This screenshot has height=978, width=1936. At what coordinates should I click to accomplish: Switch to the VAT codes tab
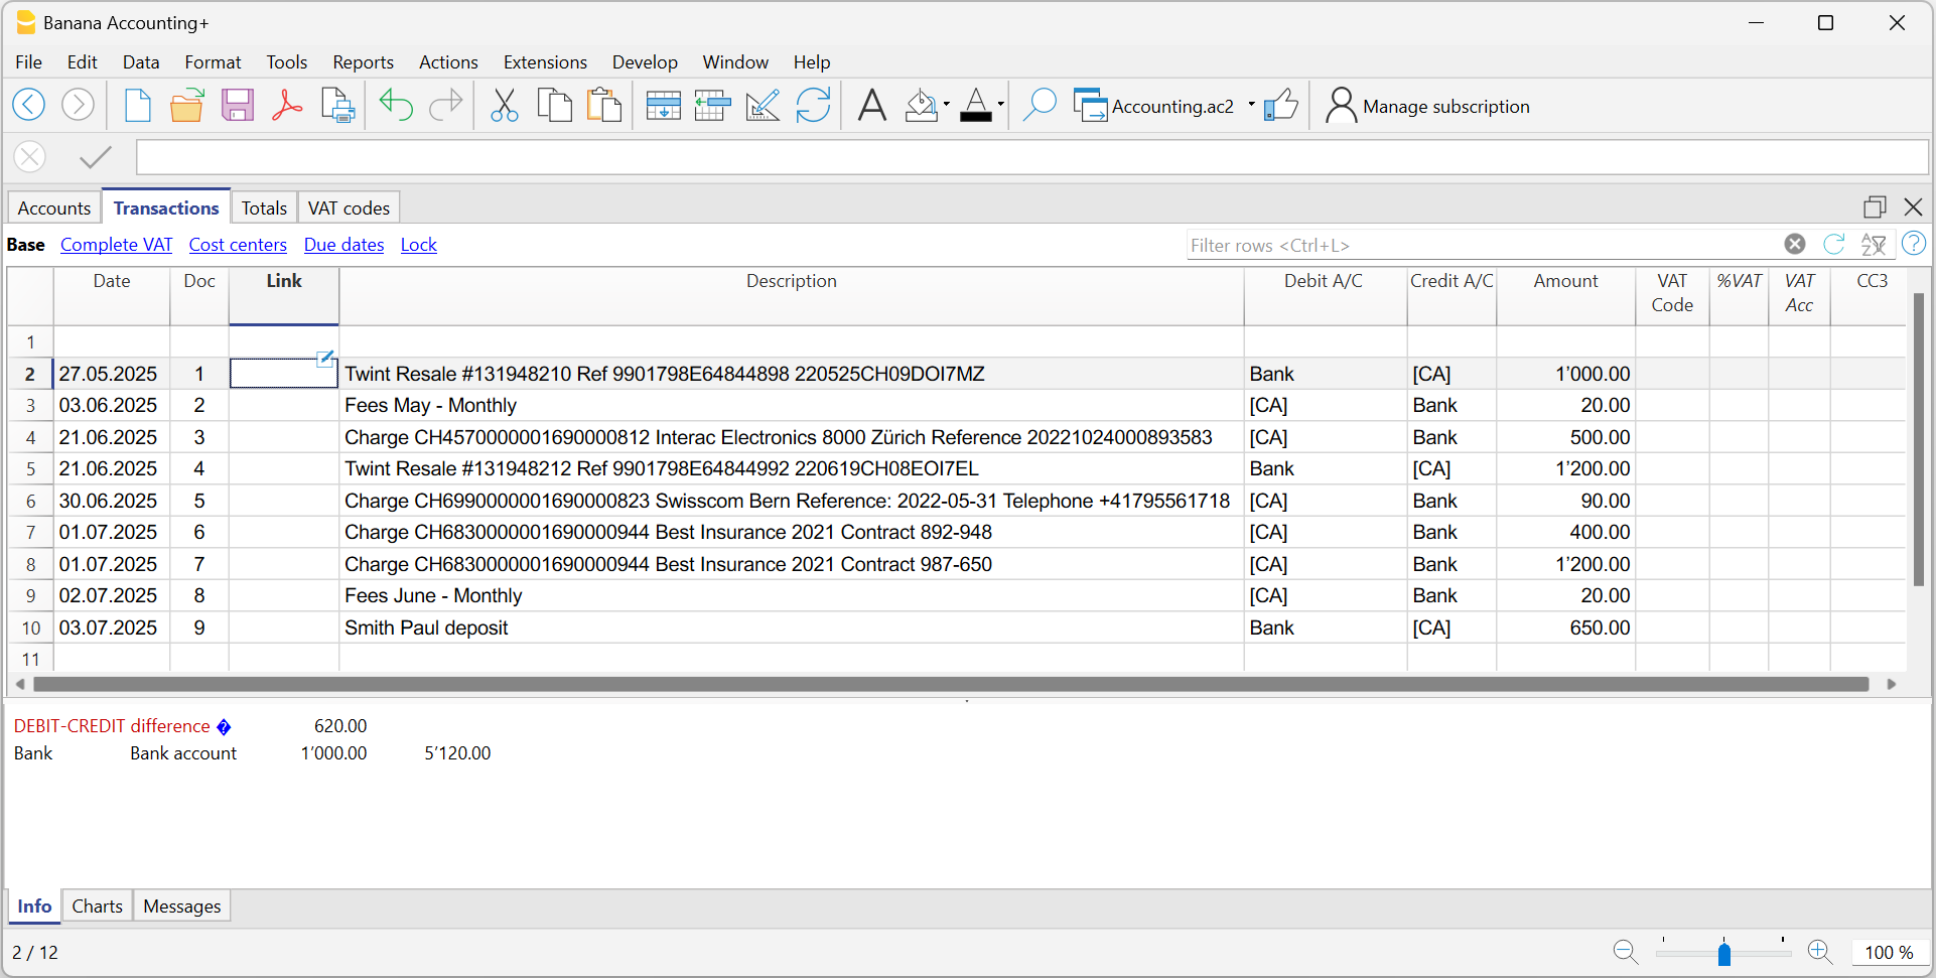pyautogui.click(x=348, y=207)
